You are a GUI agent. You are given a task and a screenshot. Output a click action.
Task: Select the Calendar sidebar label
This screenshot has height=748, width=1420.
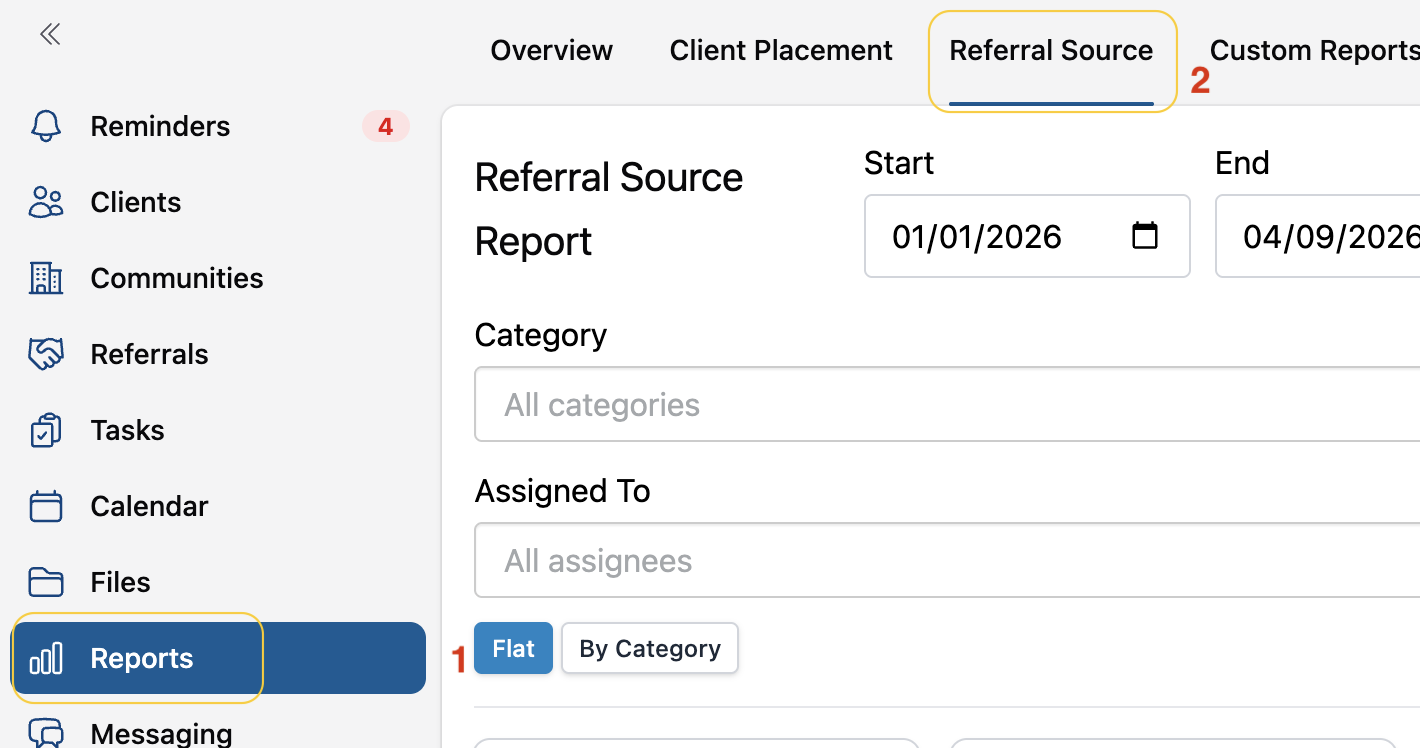[x=149, y=506]
